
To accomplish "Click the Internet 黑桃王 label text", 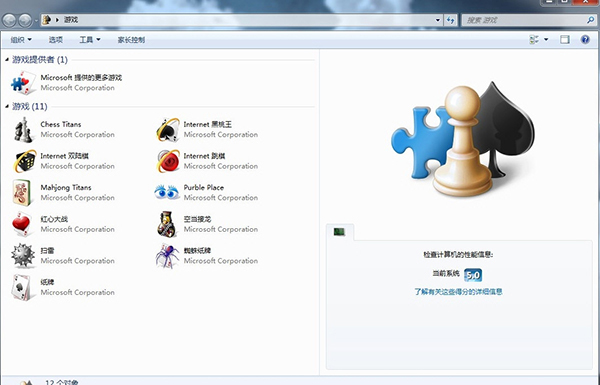I will pos(208,124).
